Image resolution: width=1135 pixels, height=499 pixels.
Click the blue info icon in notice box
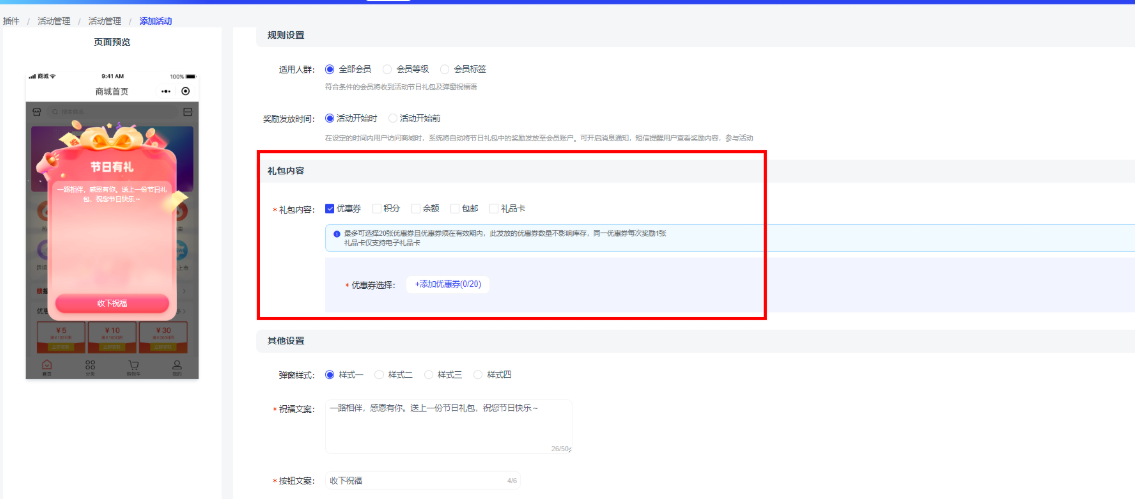coord(337,234)
